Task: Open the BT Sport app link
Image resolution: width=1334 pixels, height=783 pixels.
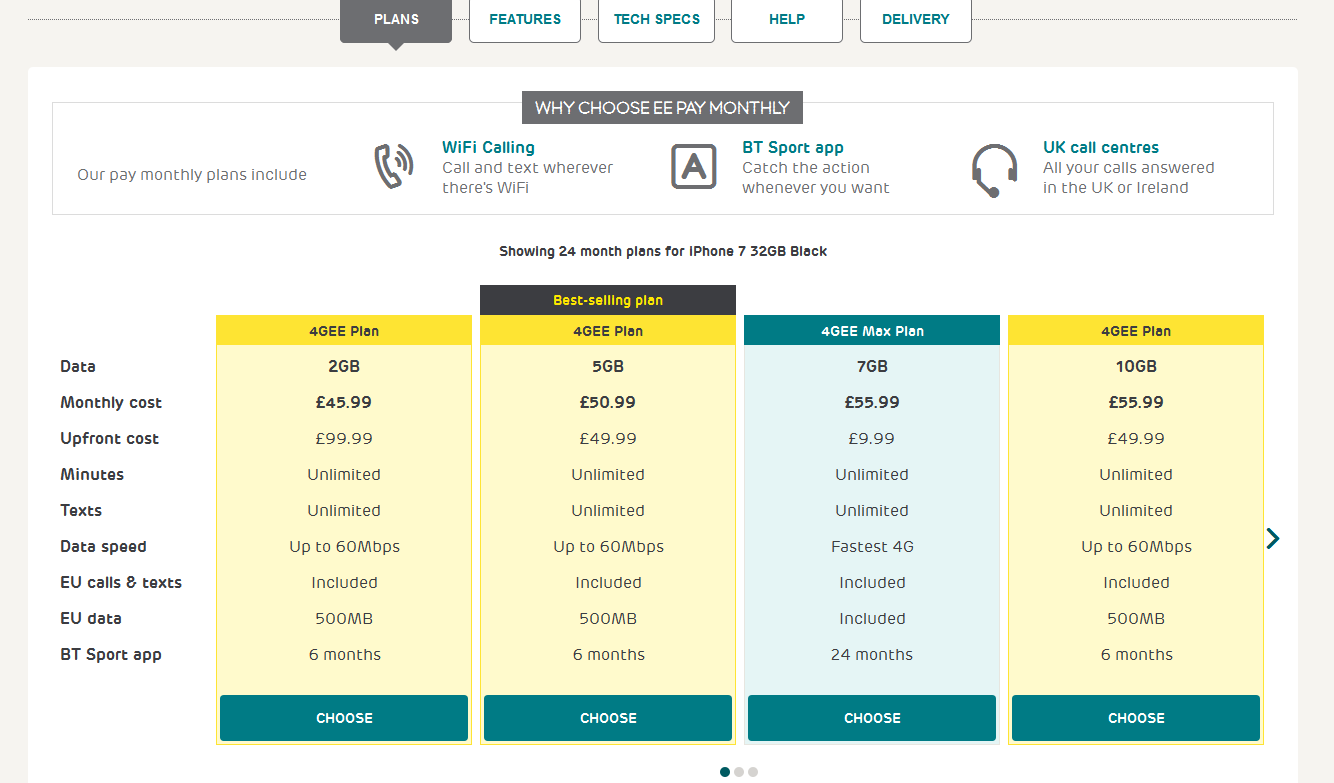Action: click(x=793, y=147)
